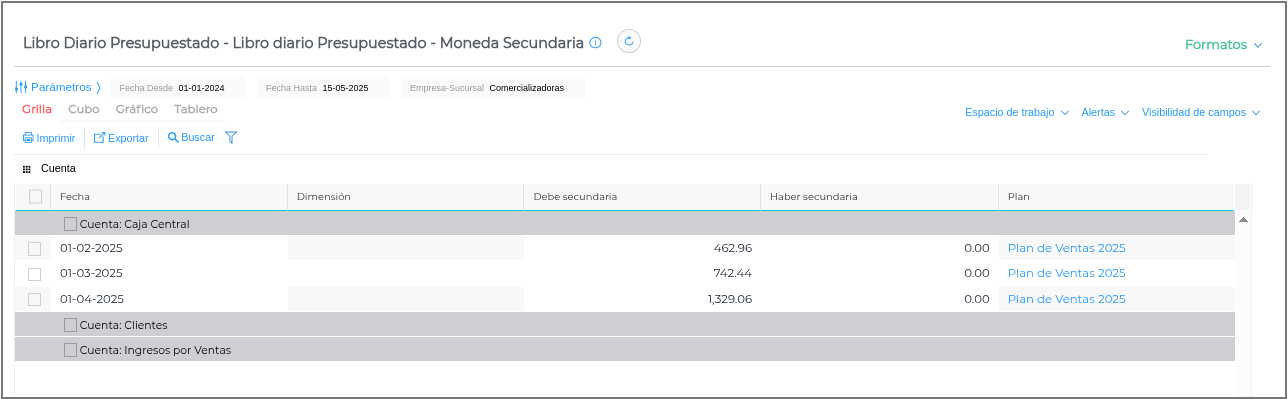1288x399 pixels.
Task: Click the info icon next to title
Action: pos(595,43)
